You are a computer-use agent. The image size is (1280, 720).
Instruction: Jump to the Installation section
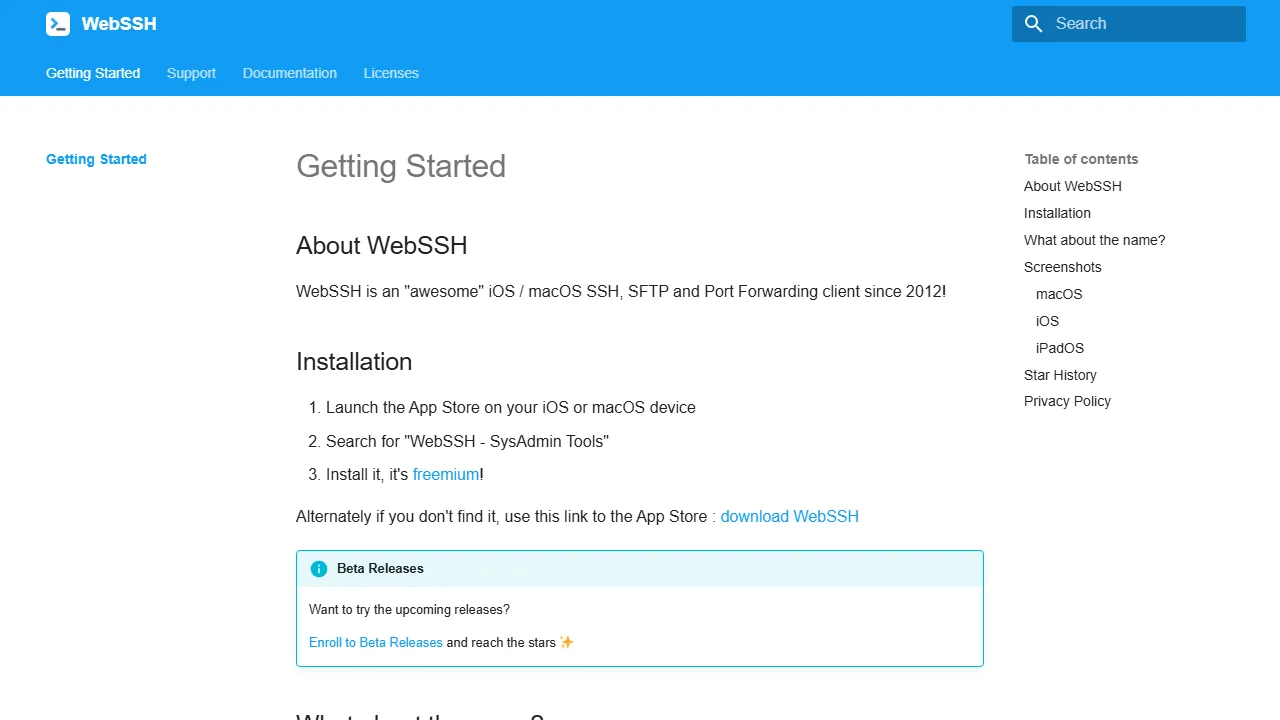[1057, 213]
